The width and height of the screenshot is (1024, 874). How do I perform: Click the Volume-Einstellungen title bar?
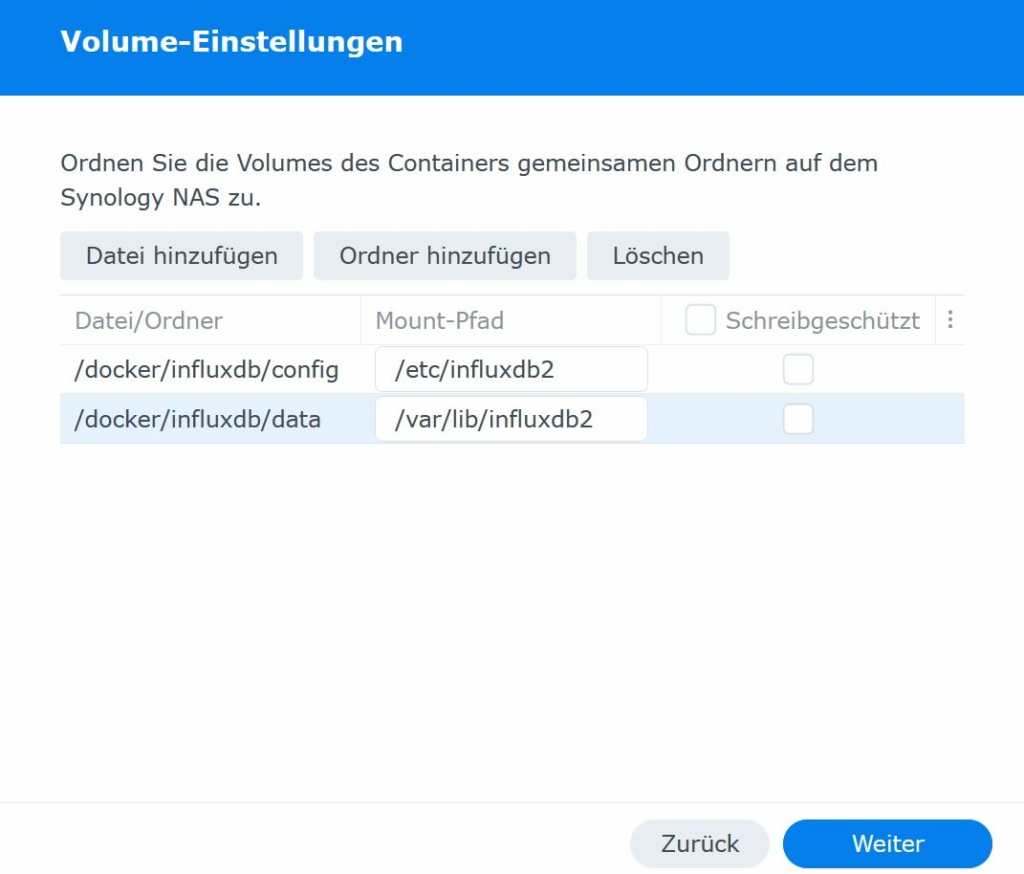point(232,42)
